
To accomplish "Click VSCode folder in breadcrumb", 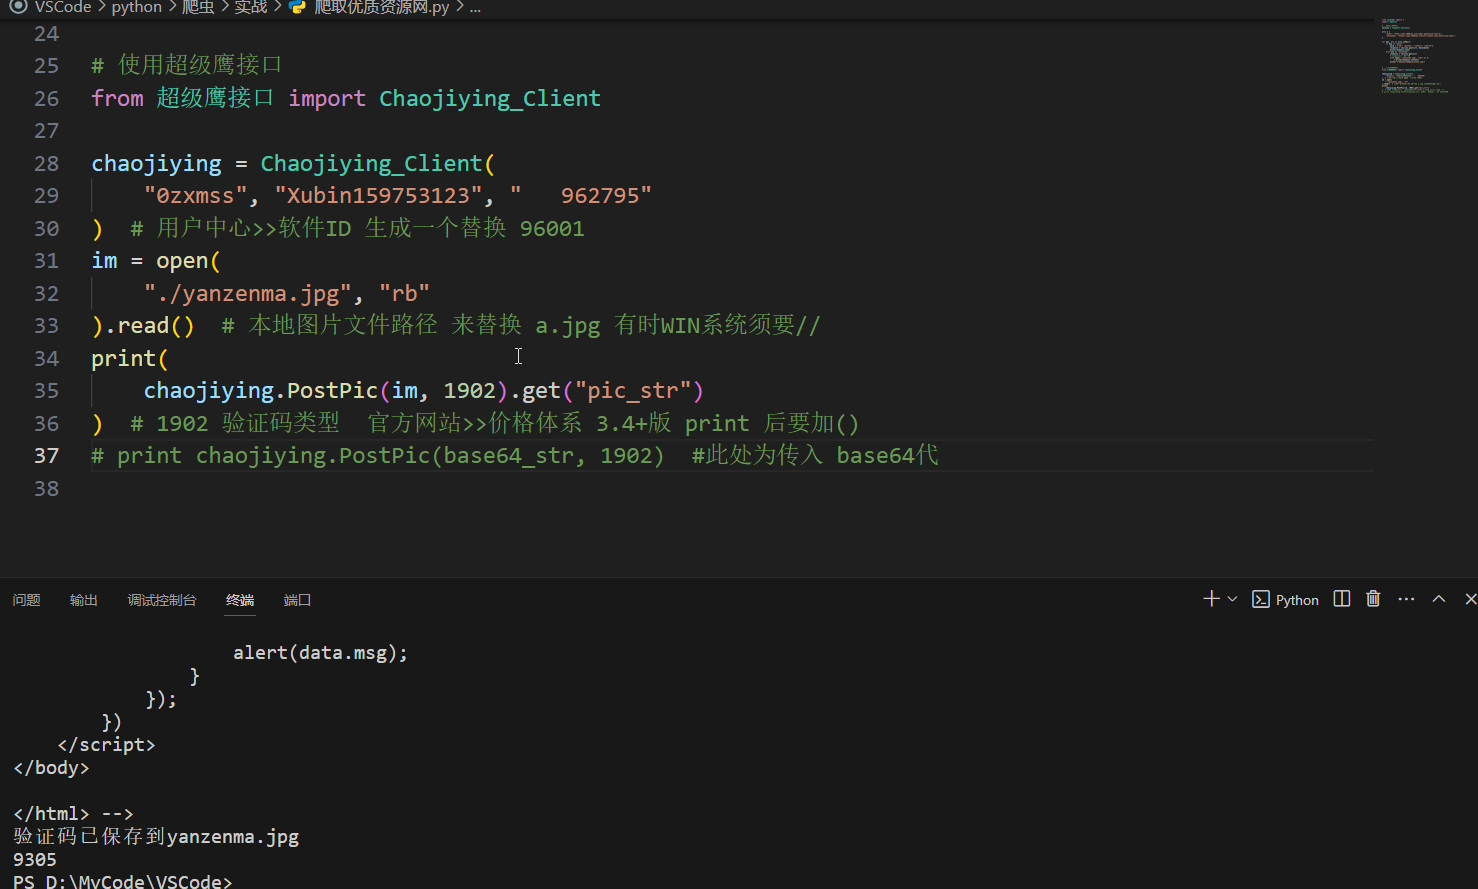I will pos(63,7).
